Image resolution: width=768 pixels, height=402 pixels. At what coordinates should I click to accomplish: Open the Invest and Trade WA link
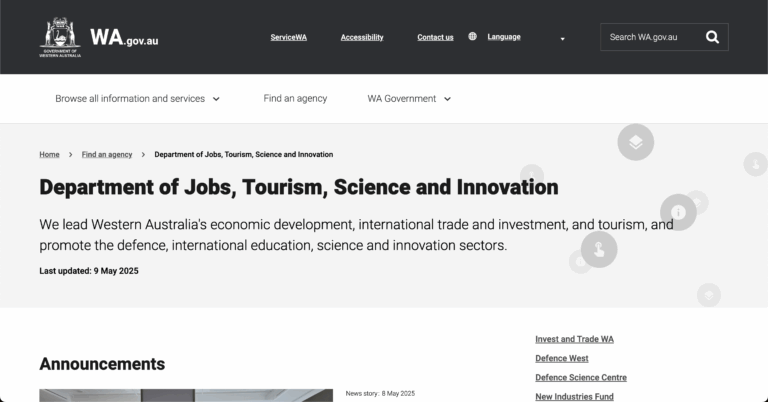pos(574,339)
